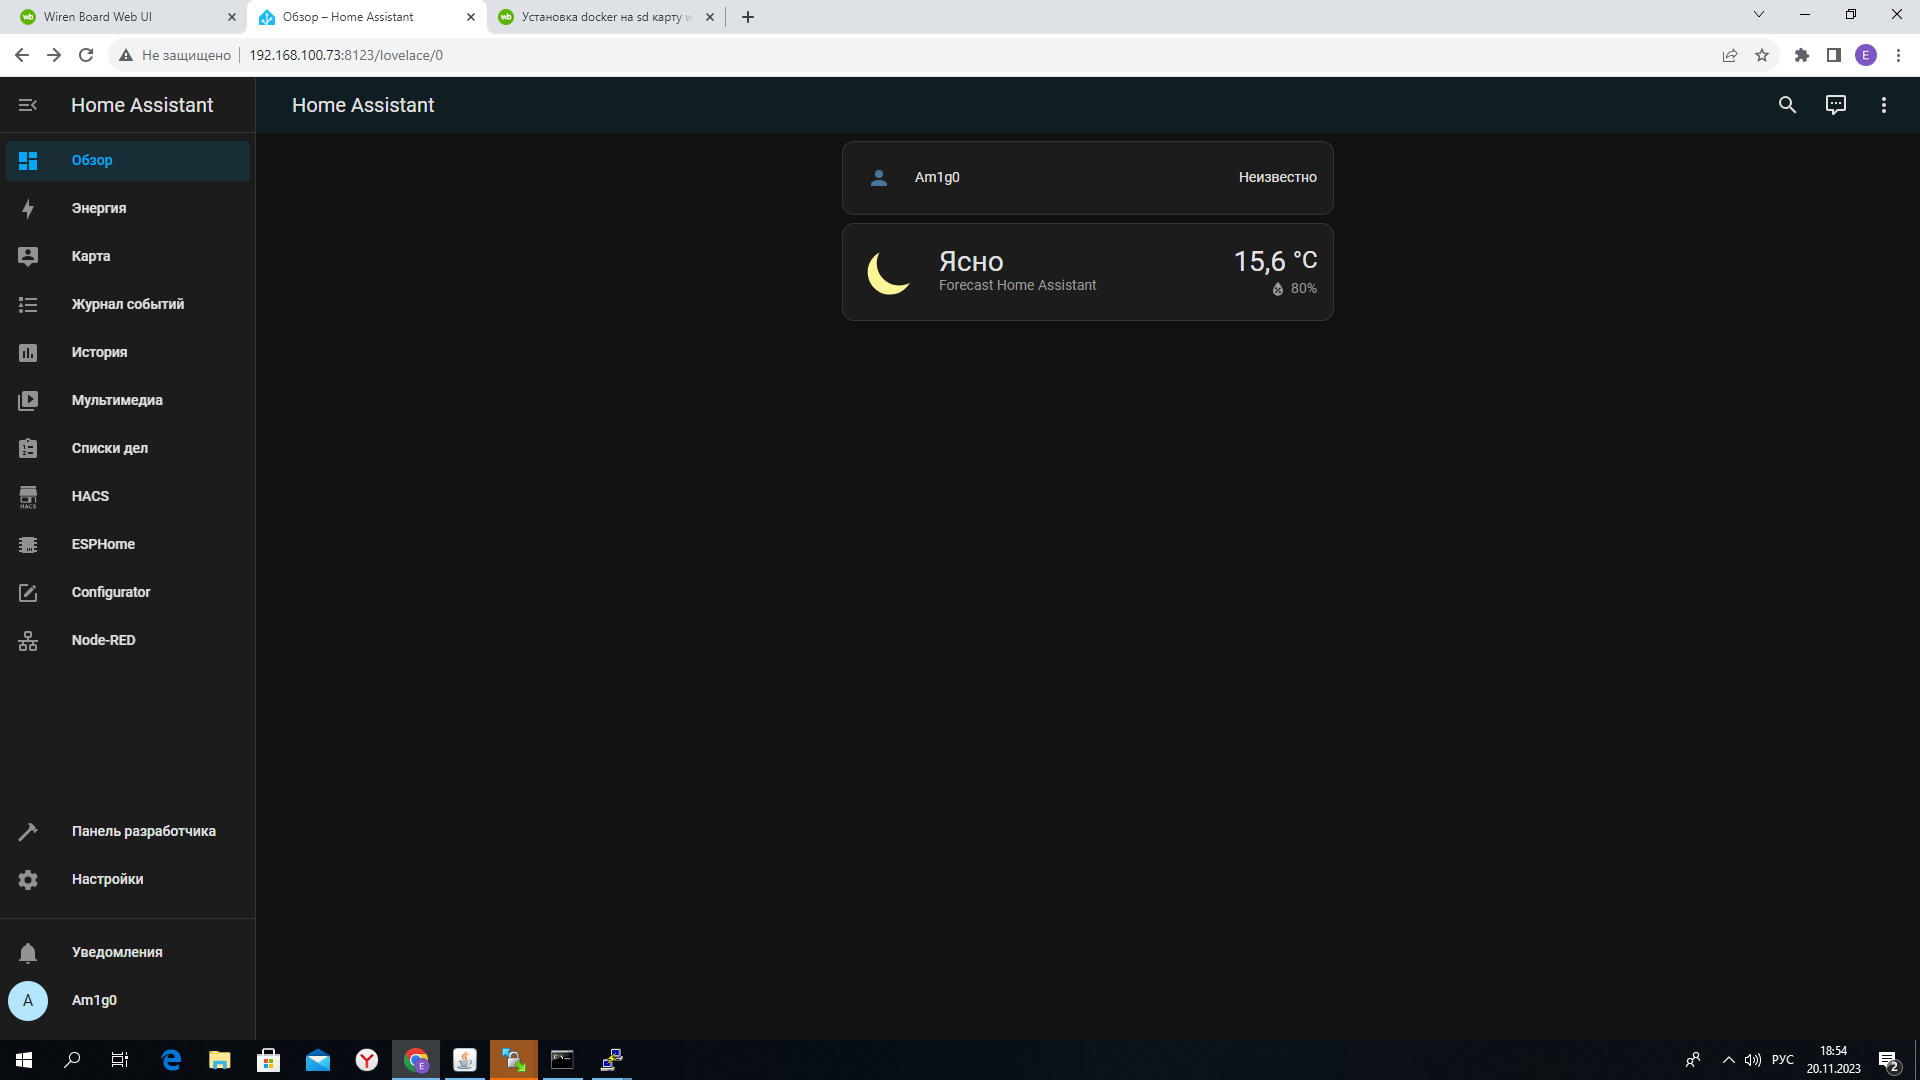Open the tab search dropdown arrow

click(1759, 15)
